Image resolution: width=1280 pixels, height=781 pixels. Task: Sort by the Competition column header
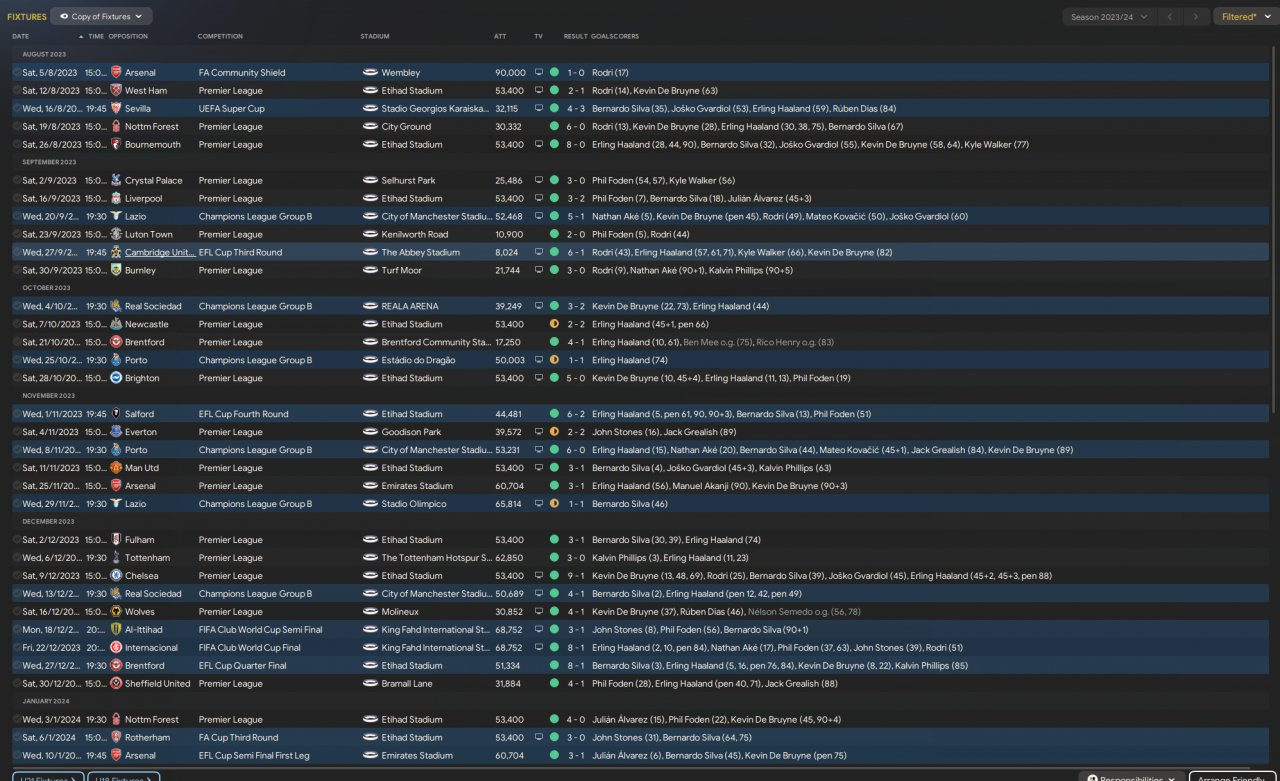(x=220, y=37)
